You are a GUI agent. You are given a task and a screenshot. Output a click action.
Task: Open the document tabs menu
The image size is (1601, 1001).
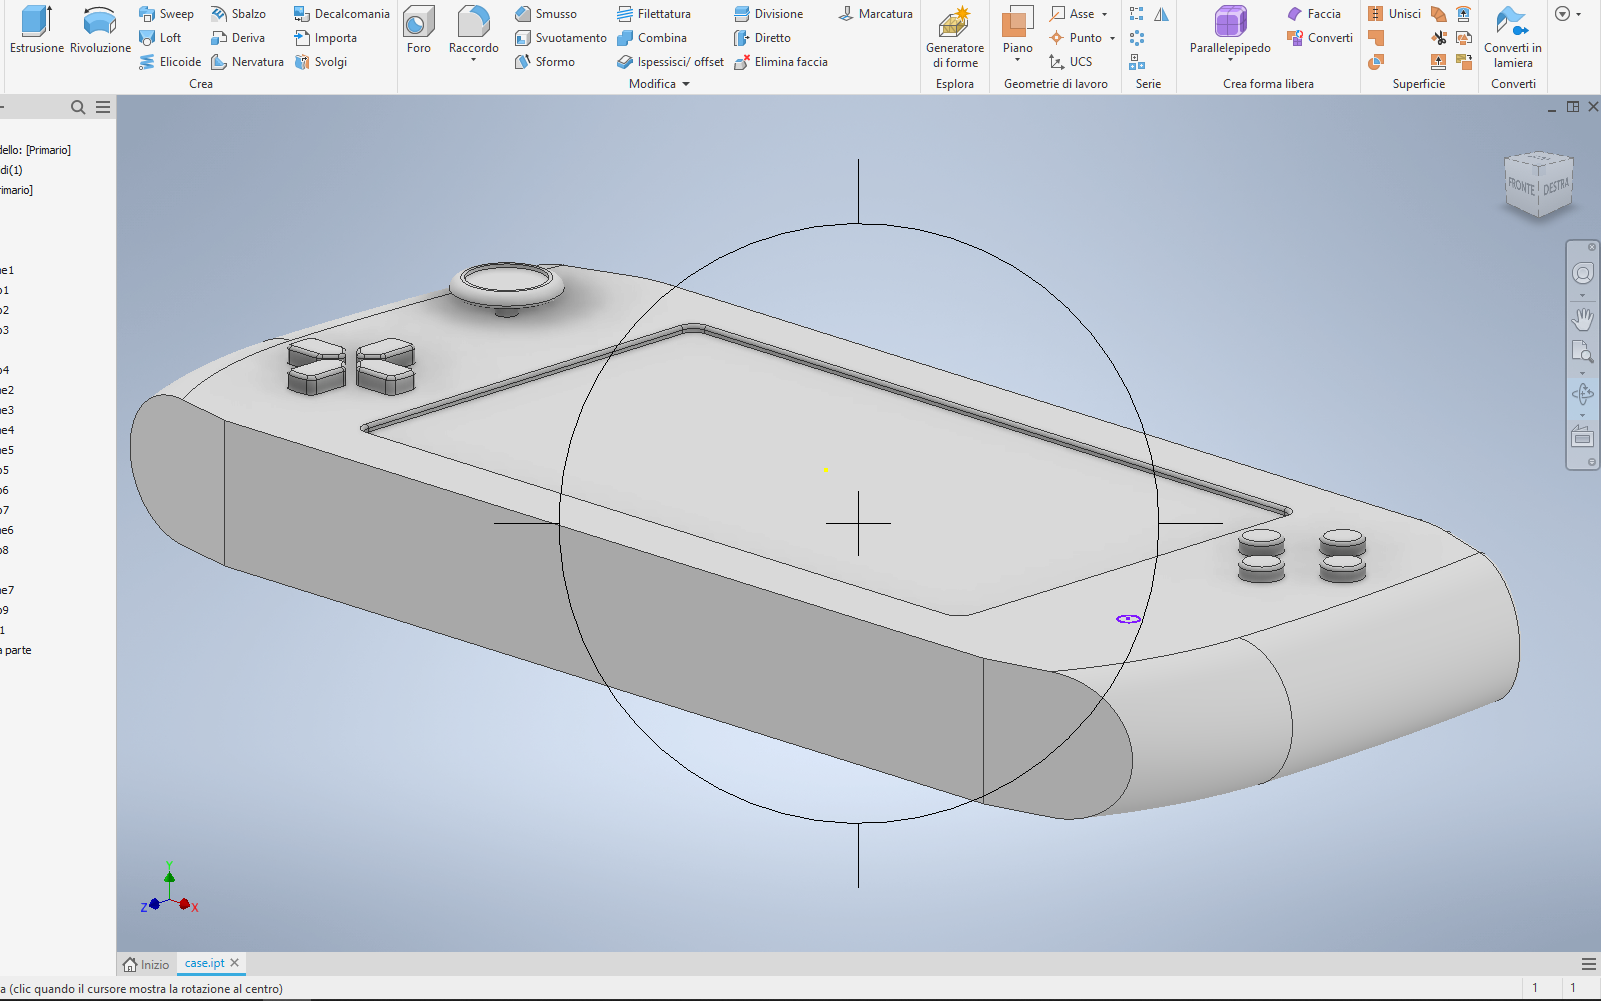point(1589,964)
